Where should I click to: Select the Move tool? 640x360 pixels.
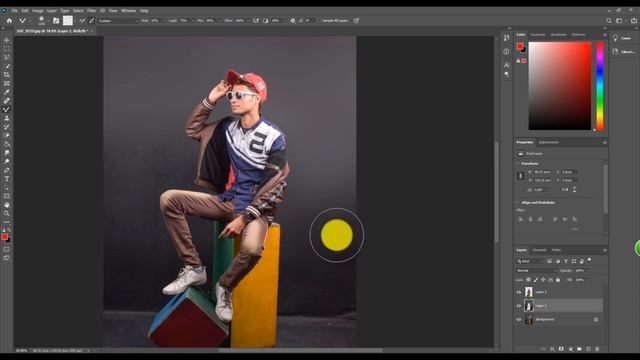pyautogui.click(x=7, y=40)
